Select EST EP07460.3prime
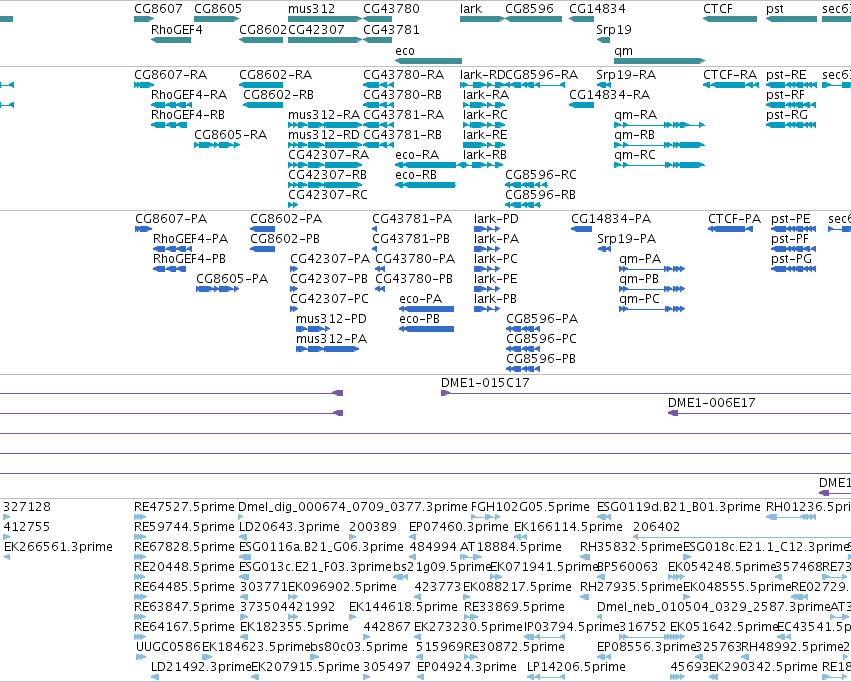 pyautogui.click(x=459, y=527)
